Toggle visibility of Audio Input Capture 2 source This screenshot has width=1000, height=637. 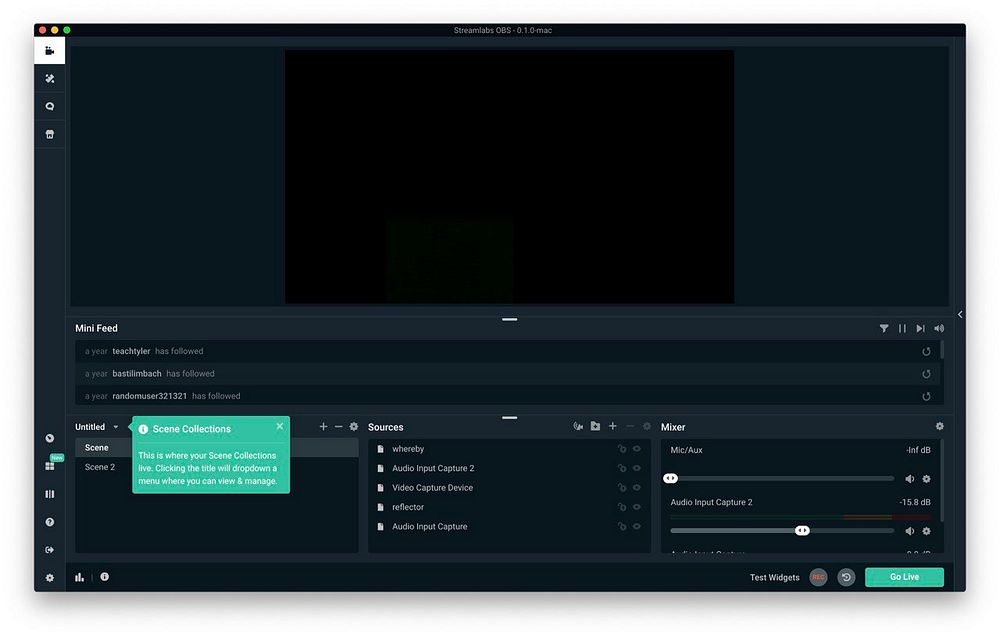(x=636, y=468)
